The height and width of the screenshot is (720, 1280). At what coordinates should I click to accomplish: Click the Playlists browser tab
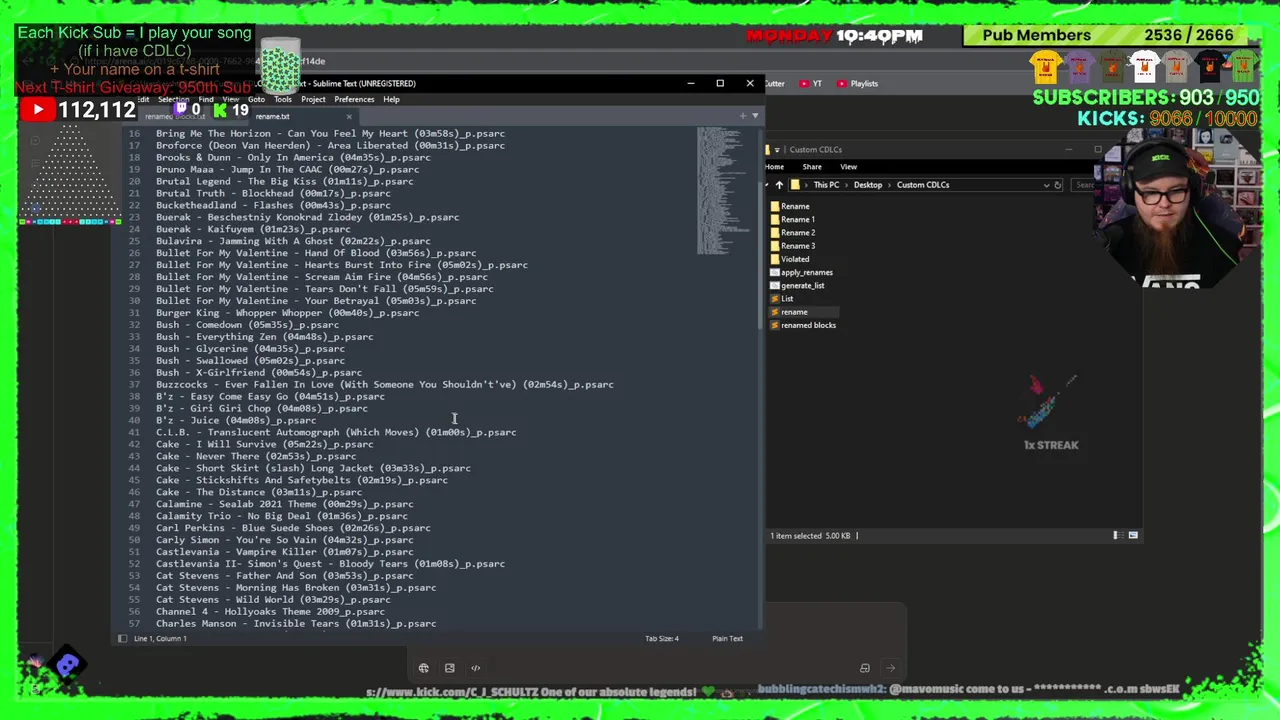click(858, 84)
